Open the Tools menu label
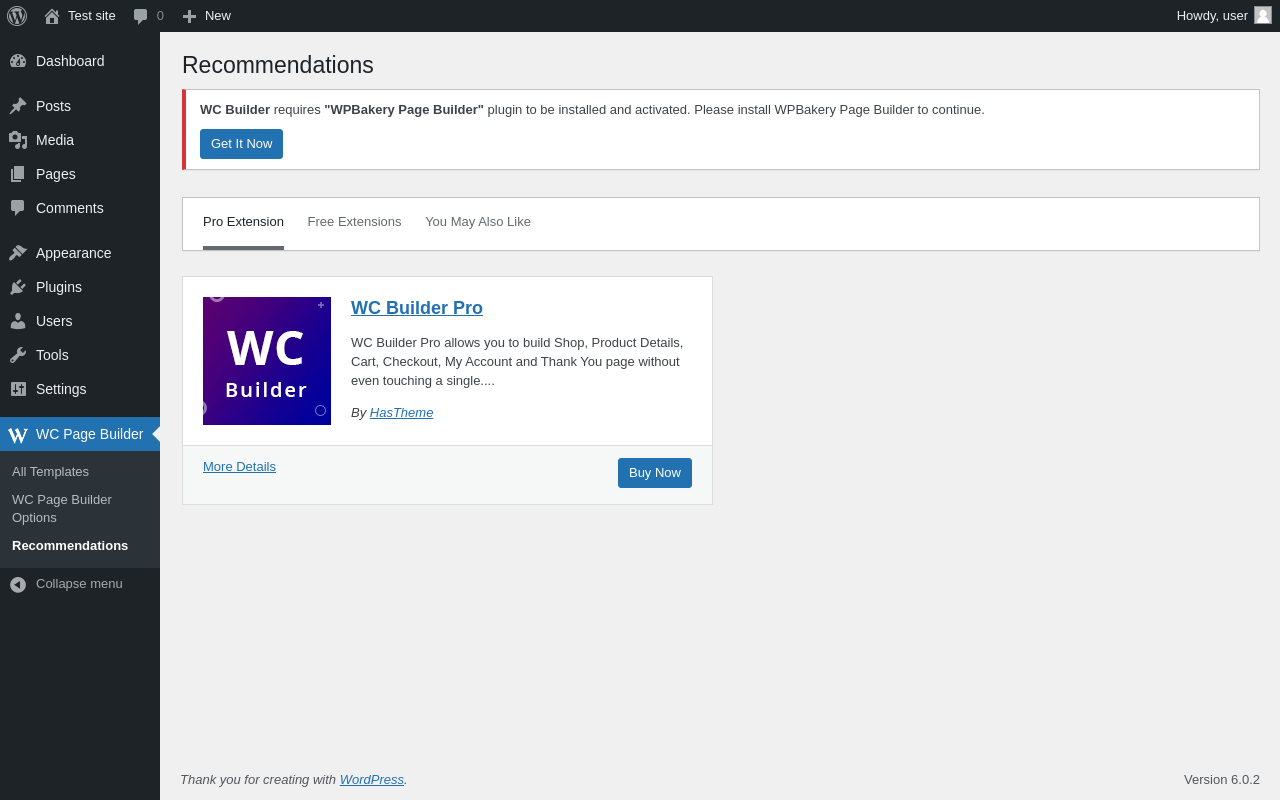The width and height of the screenshot is (1280, 800). 52,355
